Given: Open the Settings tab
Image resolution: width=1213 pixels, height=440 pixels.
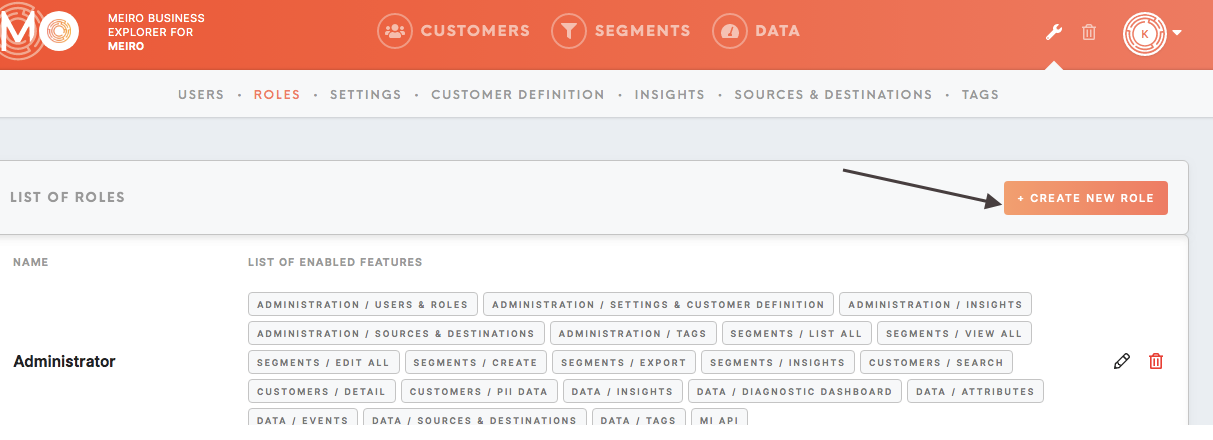Looking at the screenshot, I should (365, 95).
